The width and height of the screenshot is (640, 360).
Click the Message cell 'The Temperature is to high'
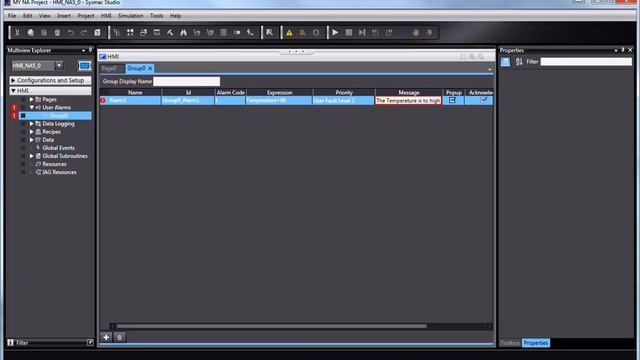click(x=408, y=100)
